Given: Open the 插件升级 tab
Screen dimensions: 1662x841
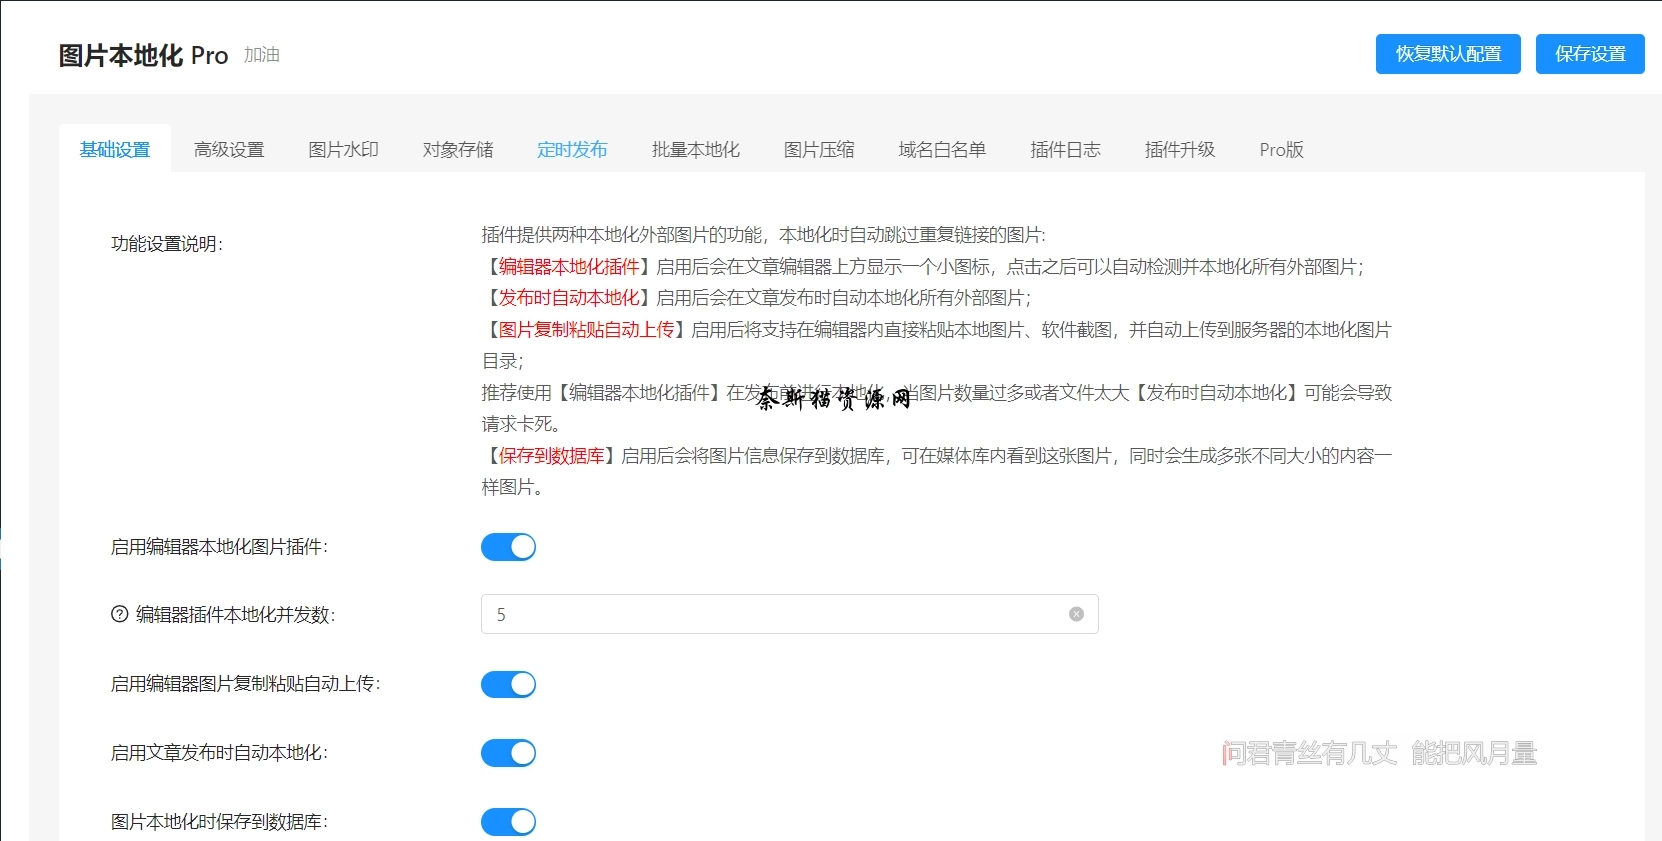Looking at the screenshot, I should (x=1180, y=150).
